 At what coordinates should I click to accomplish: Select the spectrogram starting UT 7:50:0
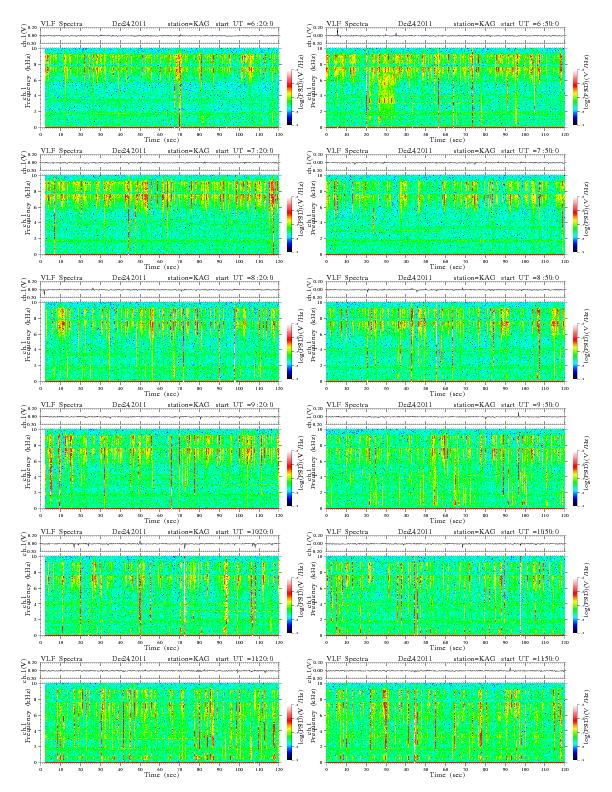click(x=445, y=215)
